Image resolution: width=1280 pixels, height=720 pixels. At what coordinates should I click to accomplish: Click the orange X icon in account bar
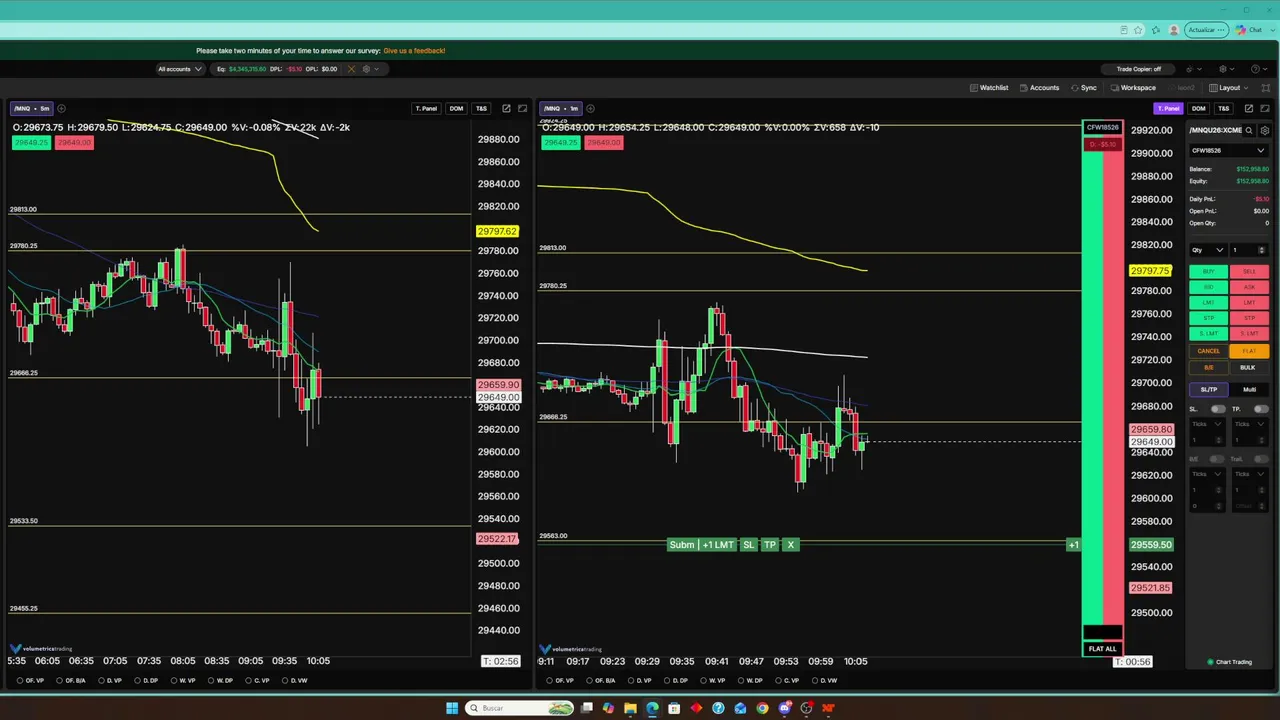point(351,69)
